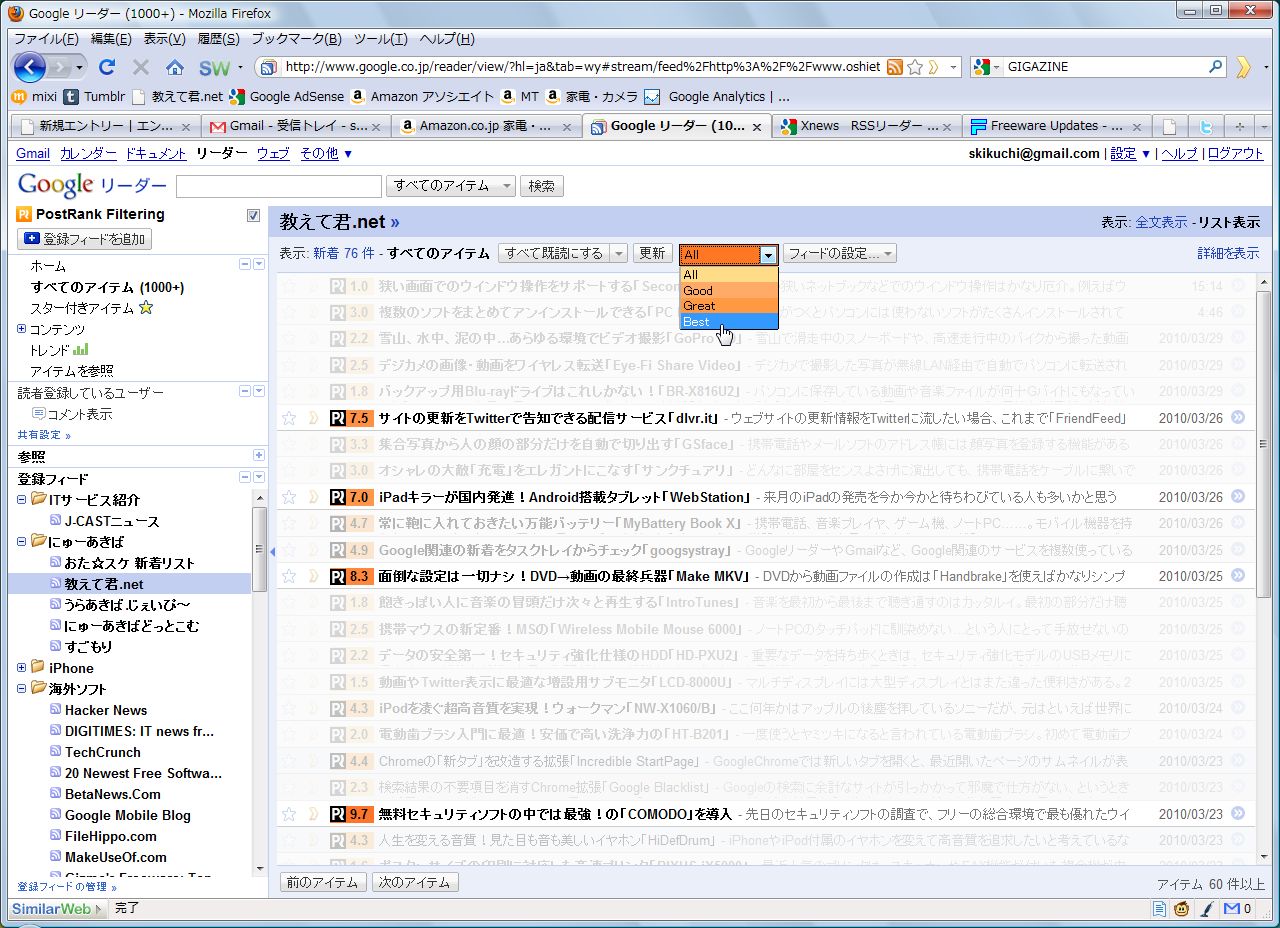Select the Hacker News feed
The width and height of the screenshot is (1280, 928).
pos(106,710)
